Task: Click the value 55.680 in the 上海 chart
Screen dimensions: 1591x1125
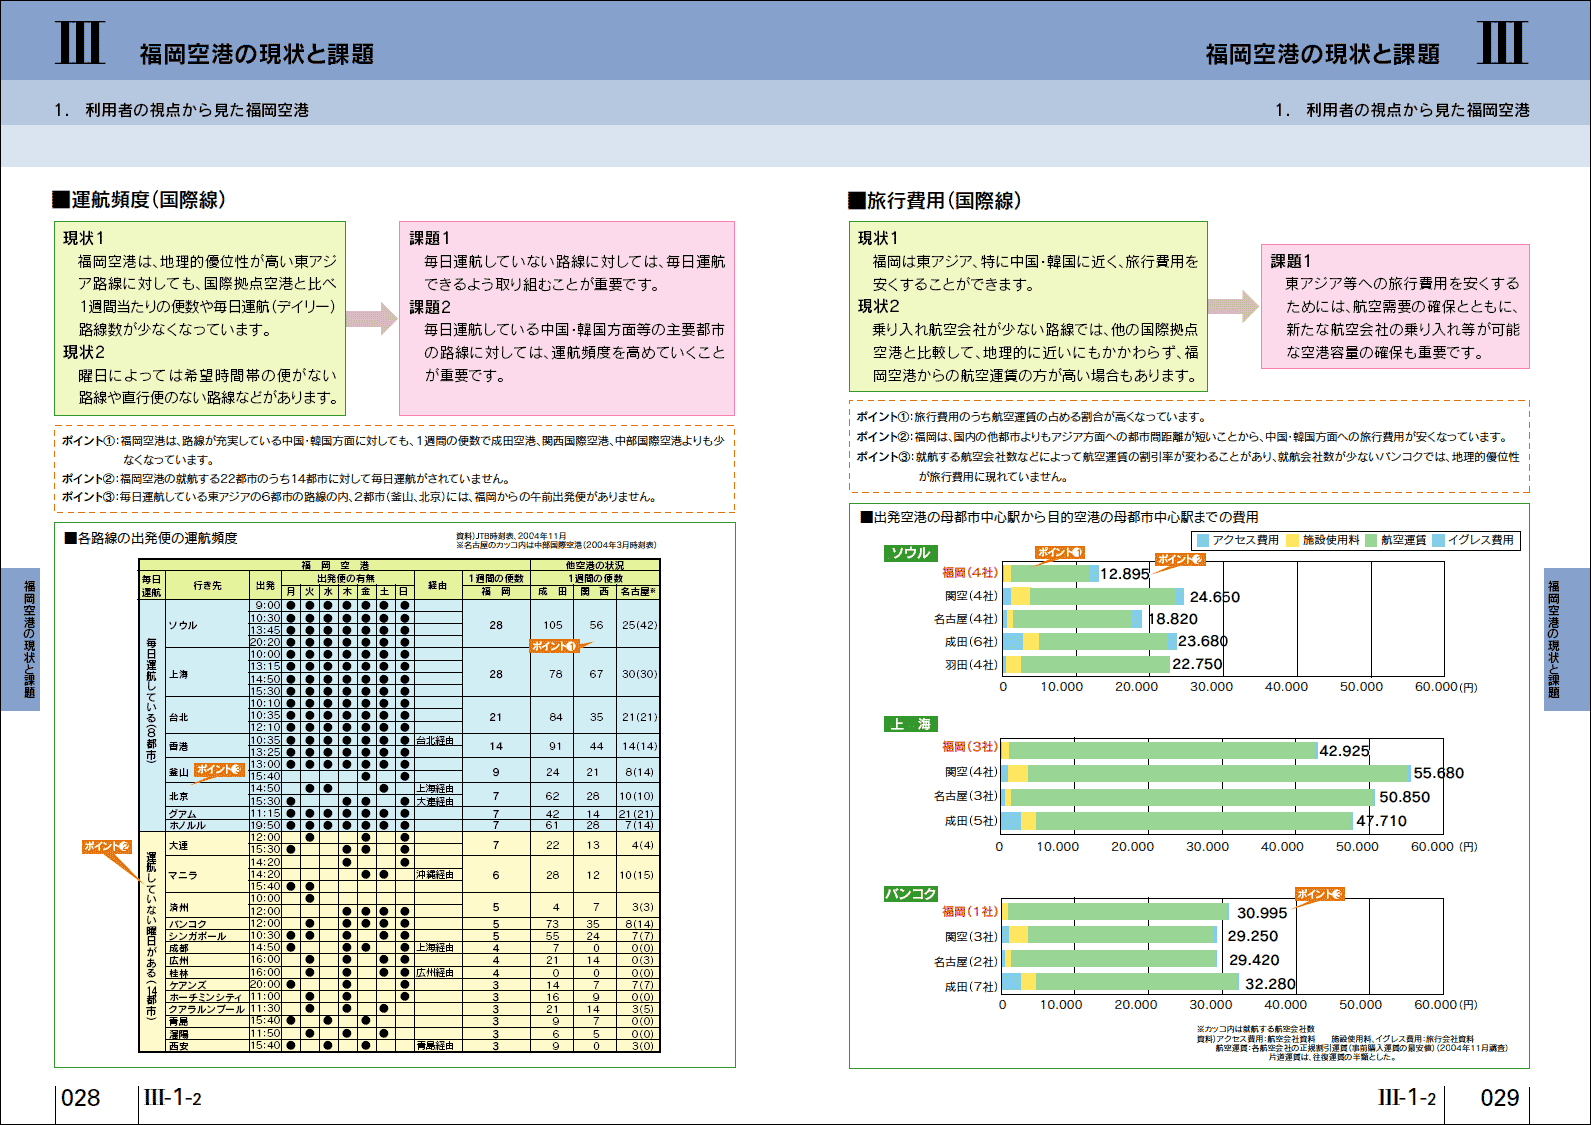Action: pyautogui.click(x=1439, y=773)
